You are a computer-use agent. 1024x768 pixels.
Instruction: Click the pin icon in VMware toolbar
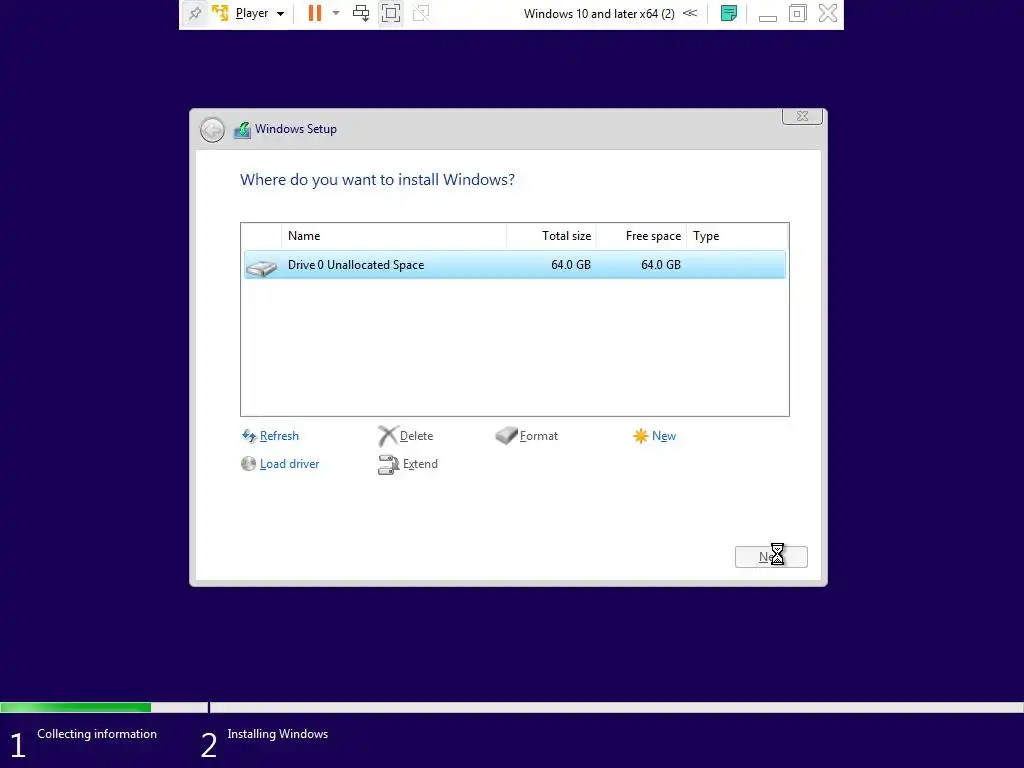tap(195, 13)
